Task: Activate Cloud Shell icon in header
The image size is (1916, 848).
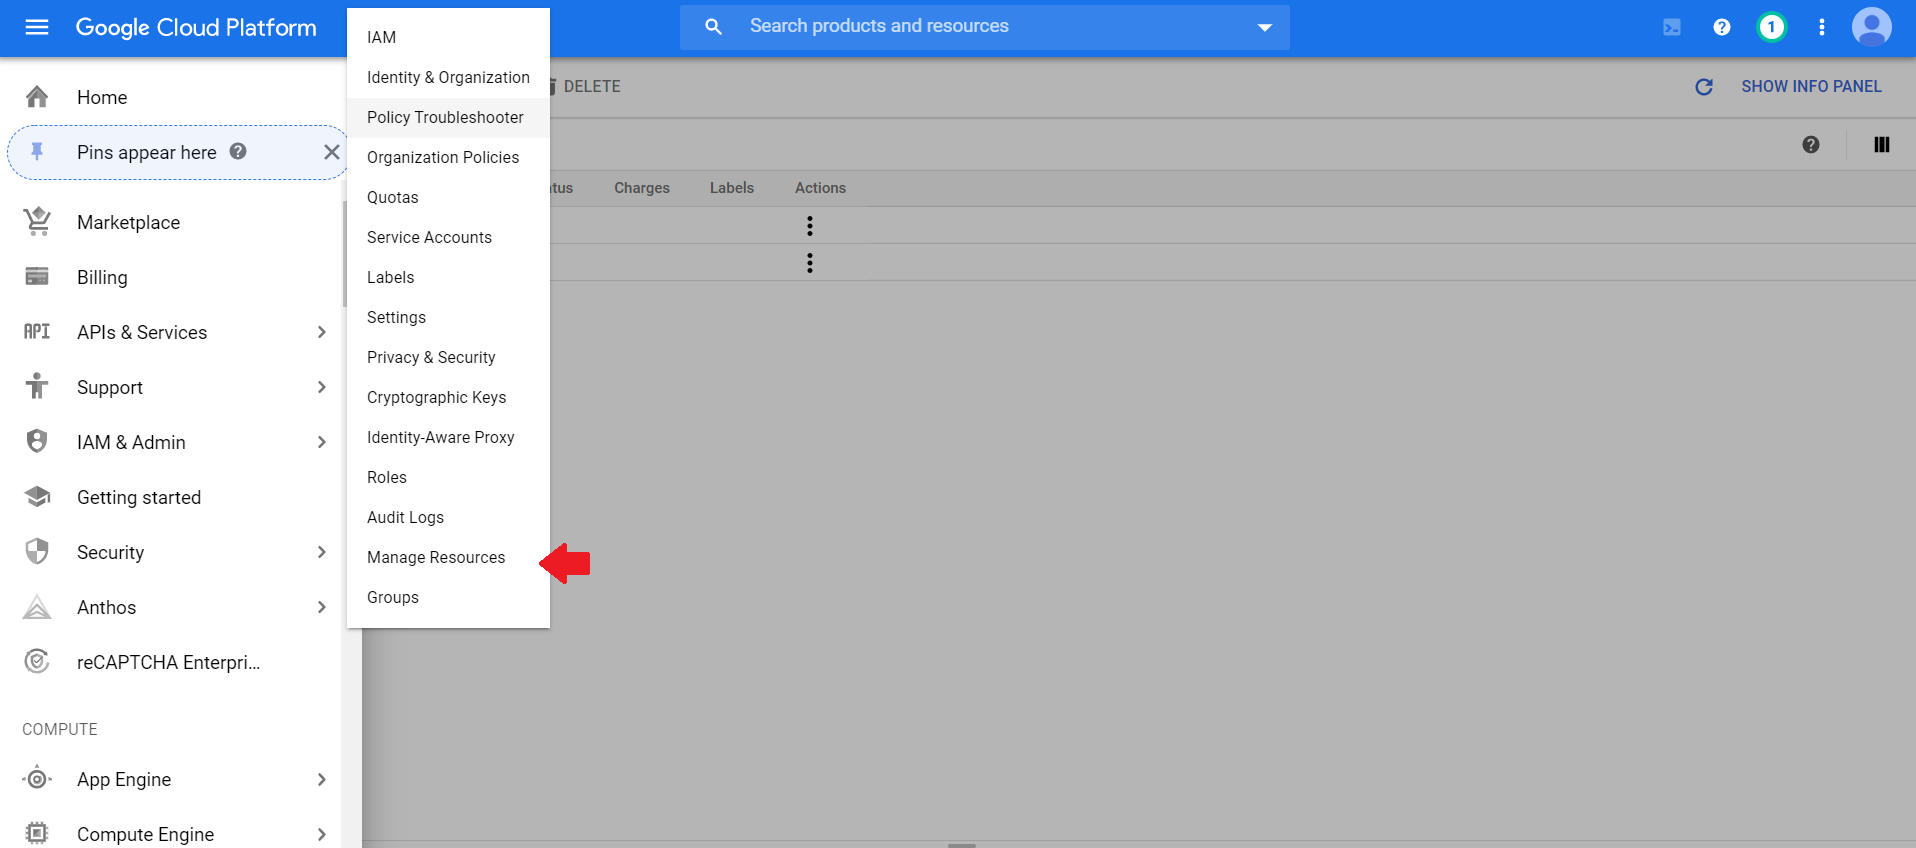Action: (1672, 27)
